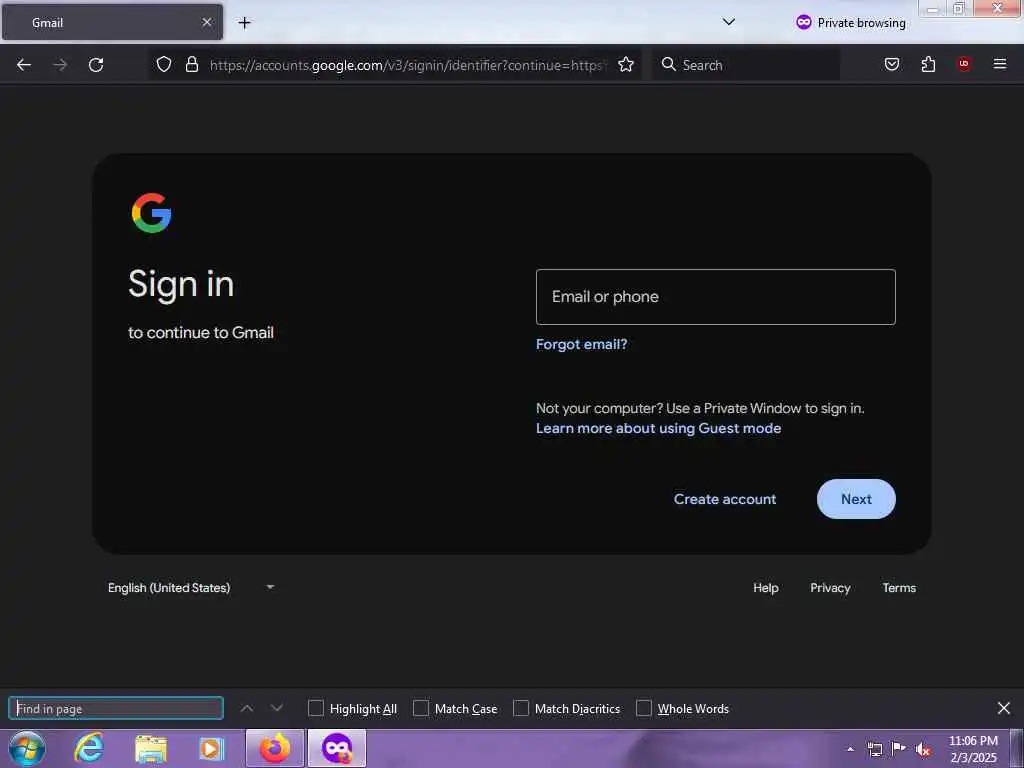Close the find bar
Image resolution: width=1024 pixels, height=768 pixels.
click(x=1004, y=708)
